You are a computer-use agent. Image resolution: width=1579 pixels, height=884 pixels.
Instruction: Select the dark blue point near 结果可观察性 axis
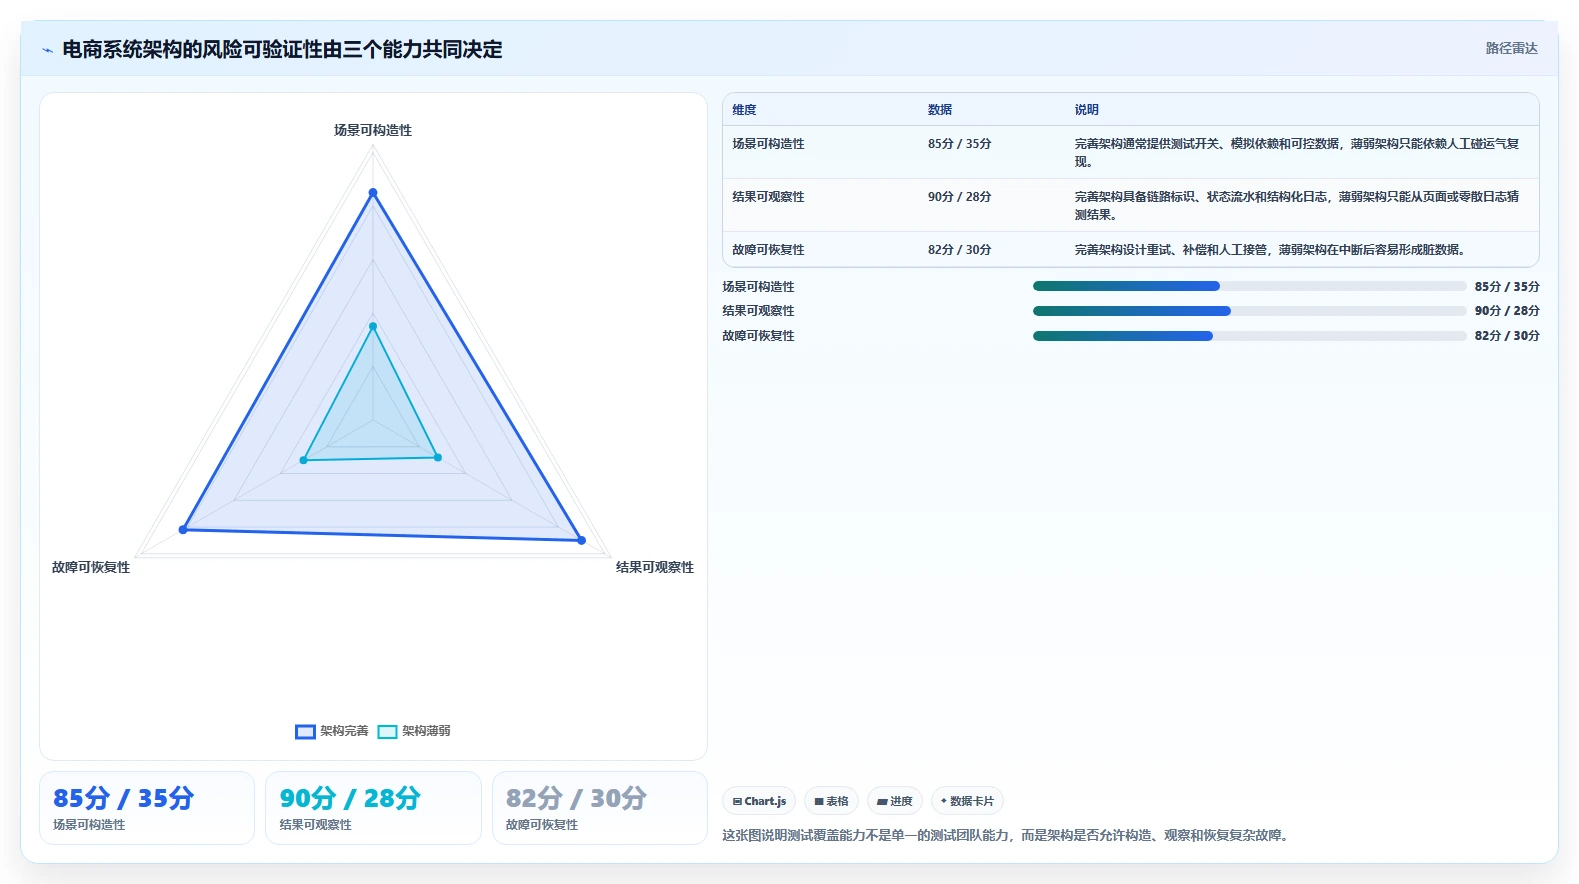pos(581,540)
